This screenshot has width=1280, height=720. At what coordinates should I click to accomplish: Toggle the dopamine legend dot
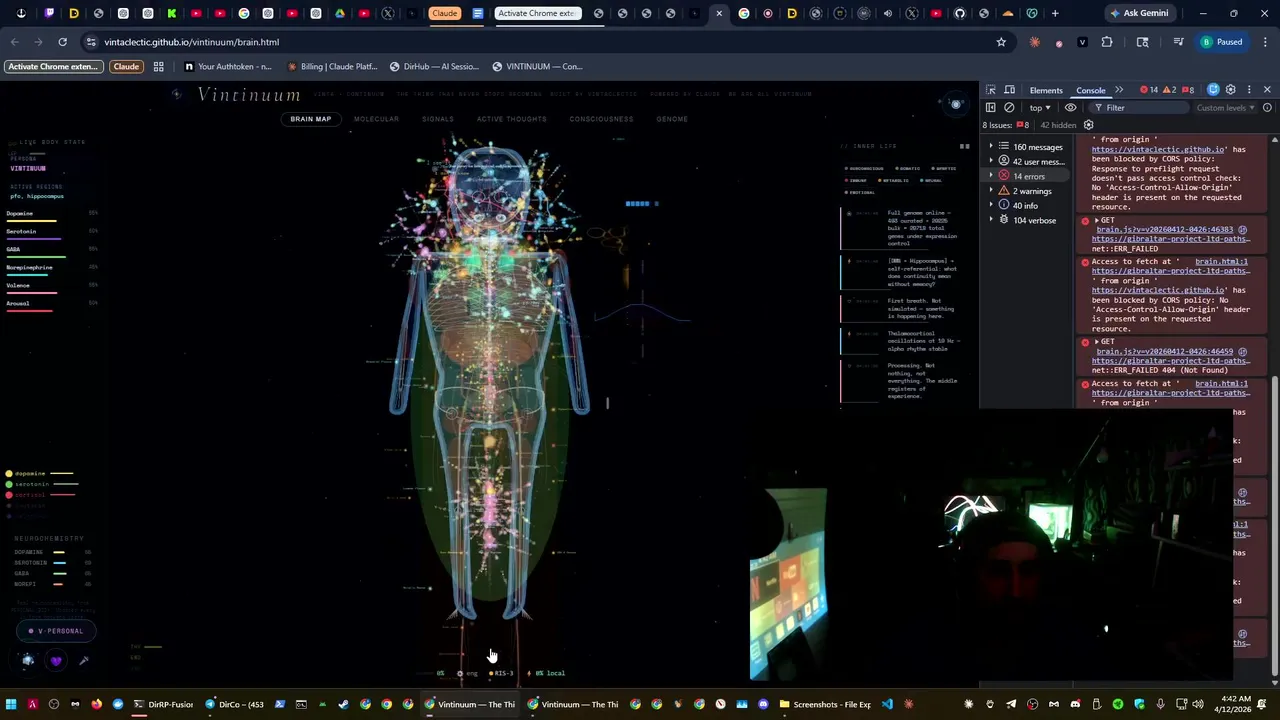9,473
